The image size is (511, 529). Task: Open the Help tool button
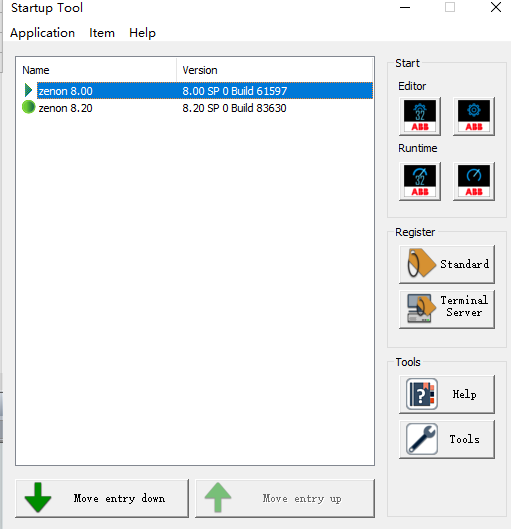click(447, 394)
